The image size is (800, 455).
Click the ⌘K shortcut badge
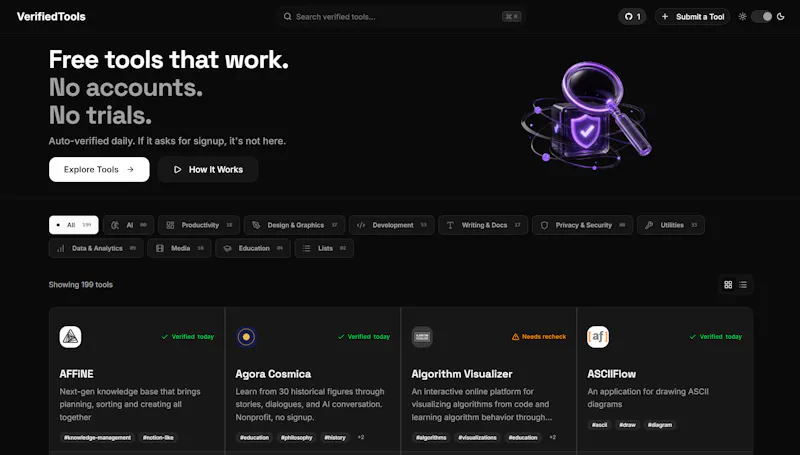pos(512,16)
